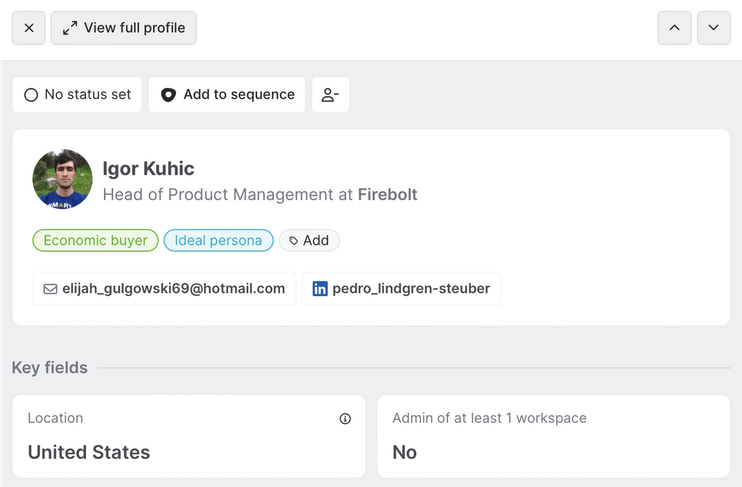The height and width of the screenshot is (487, 742).
Task: Open pedro_lindgren-steuber LinkedIn link
Action: click(411, 289)
